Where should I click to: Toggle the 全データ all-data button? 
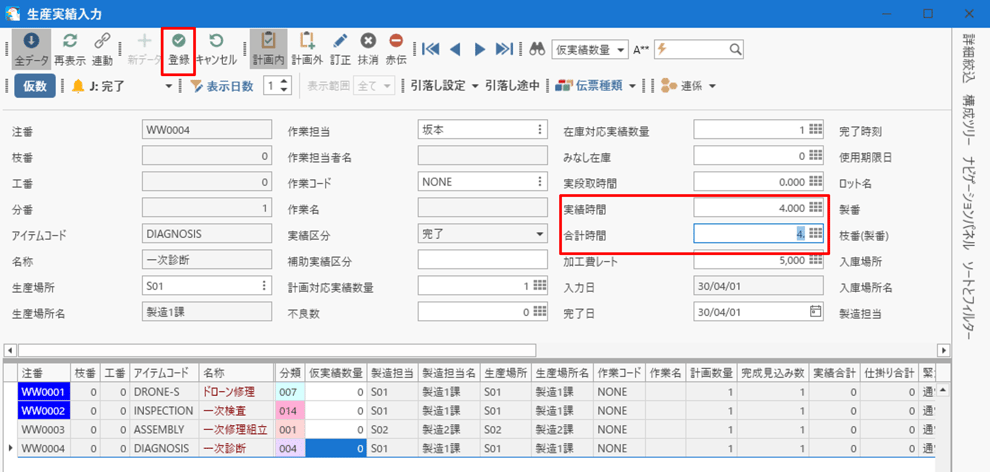(x=30, y=48)
